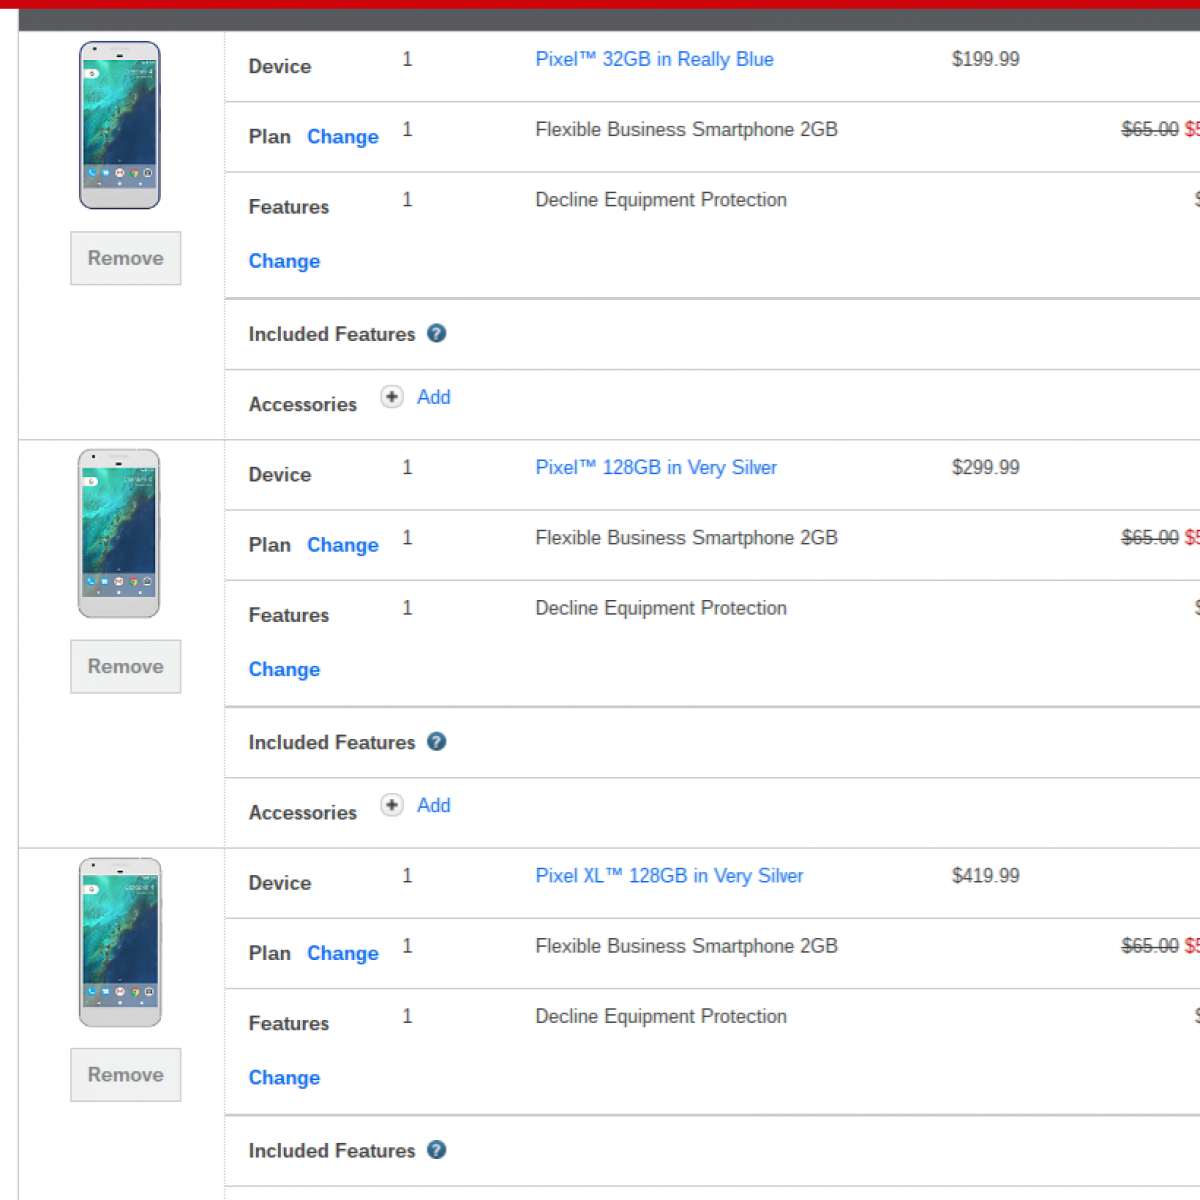Click the Pixel 128GB Very Silver phone image
The width and height of the screenshot is (1200, 1200).
click(x=119, y=533)
